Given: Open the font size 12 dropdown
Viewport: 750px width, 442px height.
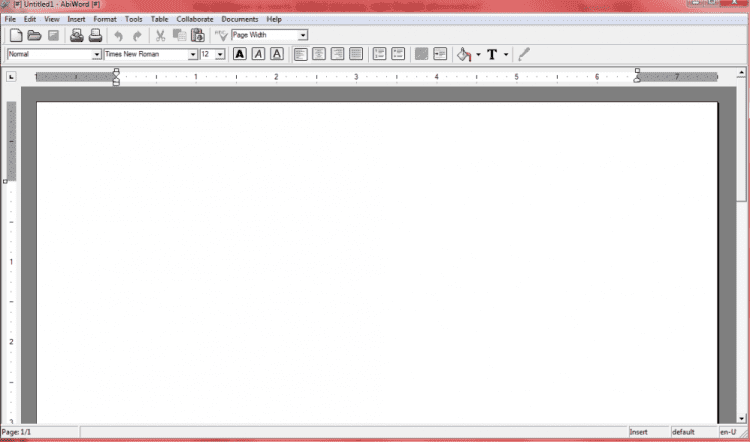Looking at the screenshot, I should click(x=220, y=54).
